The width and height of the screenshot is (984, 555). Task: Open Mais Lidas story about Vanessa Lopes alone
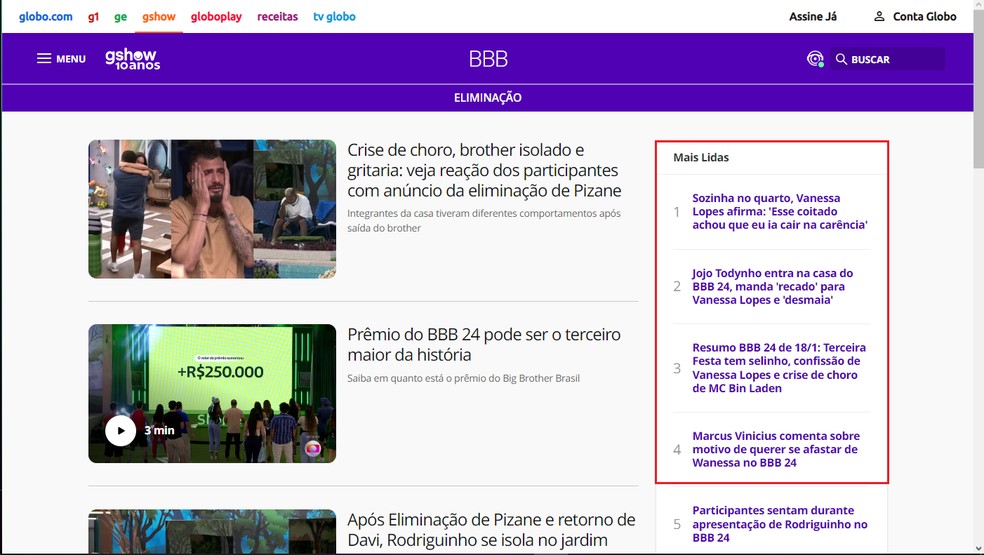(779, 212)
